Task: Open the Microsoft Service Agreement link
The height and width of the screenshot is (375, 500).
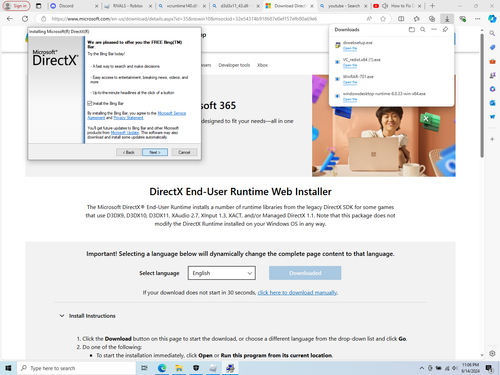Action: pos(172,113)
